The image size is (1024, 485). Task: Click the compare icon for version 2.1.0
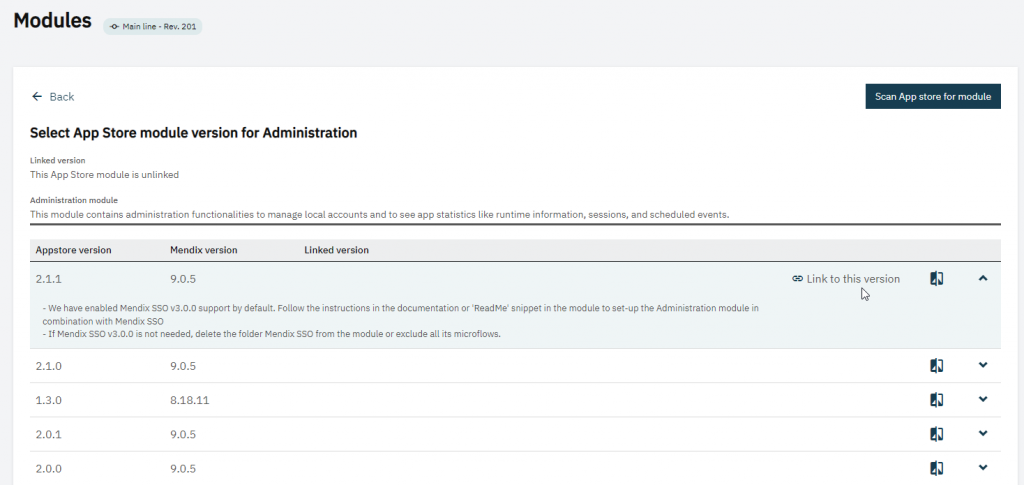[x=936, y=366]
